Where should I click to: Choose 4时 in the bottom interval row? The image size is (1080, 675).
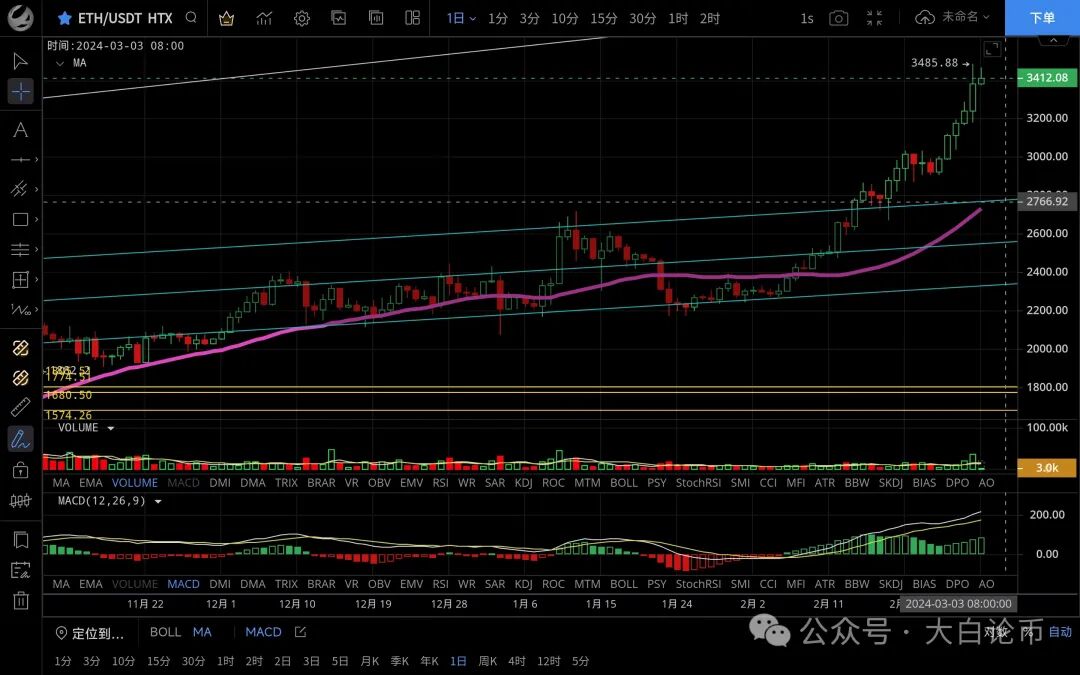click(x=517, y=661)
